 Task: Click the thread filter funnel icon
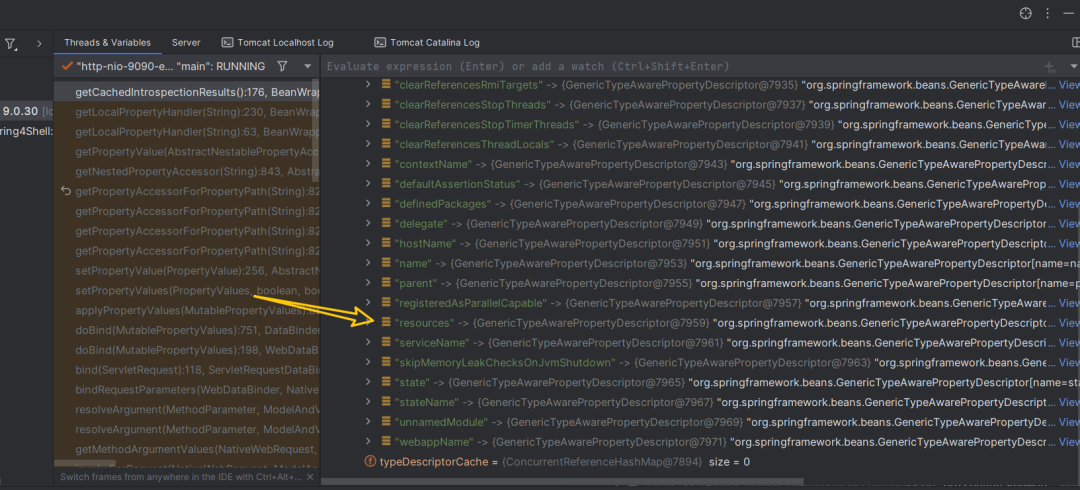click(282, 67)
